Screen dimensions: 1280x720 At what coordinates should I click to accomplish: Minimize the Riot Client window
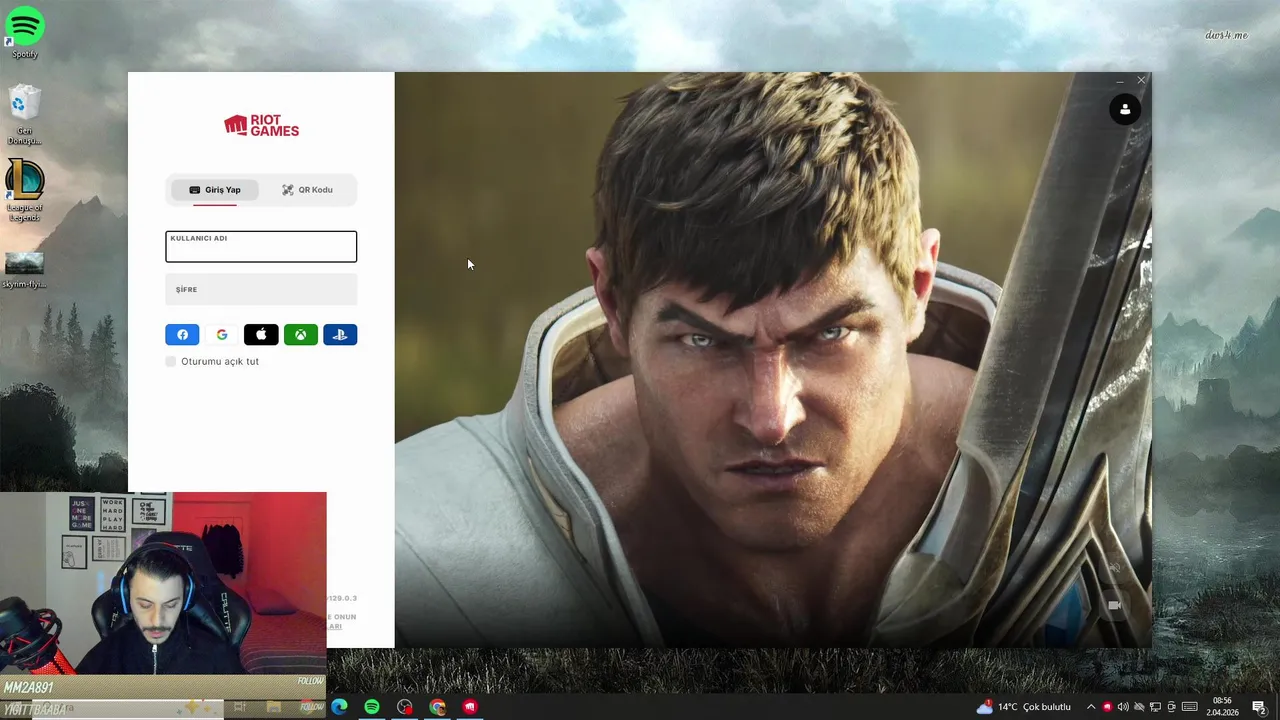(x=1119, y=80)
